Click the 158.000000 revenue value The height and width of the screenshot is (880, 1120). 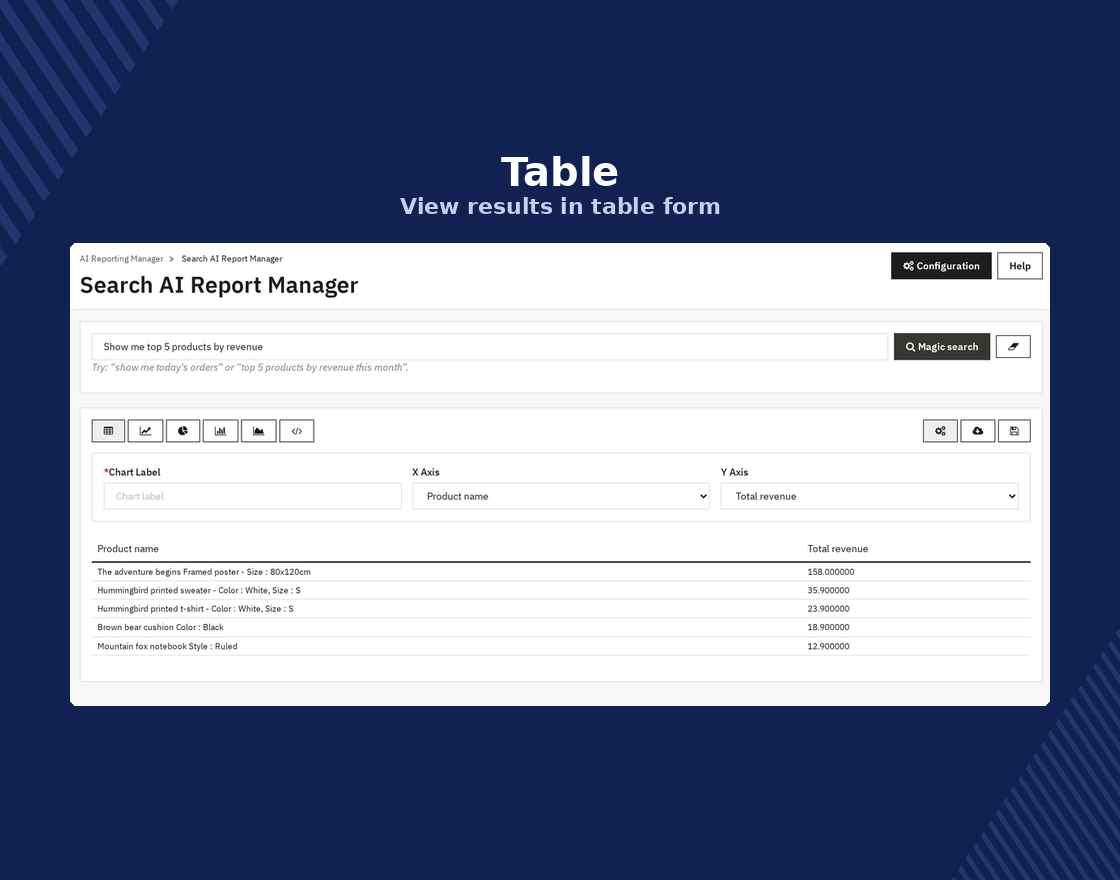831,572
